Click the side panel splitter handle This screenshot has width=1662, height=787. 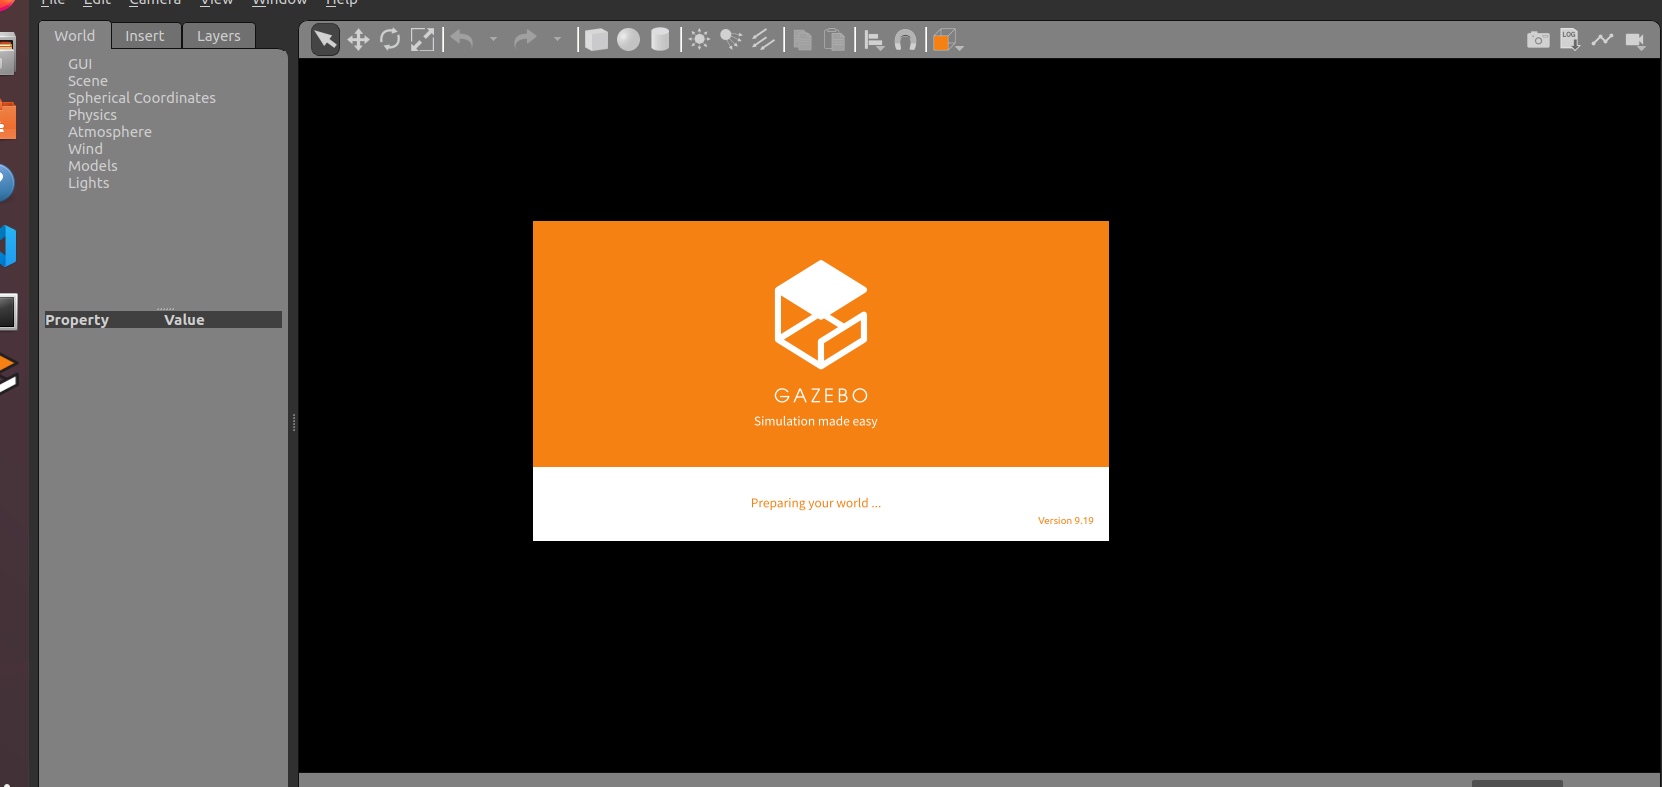294,422
